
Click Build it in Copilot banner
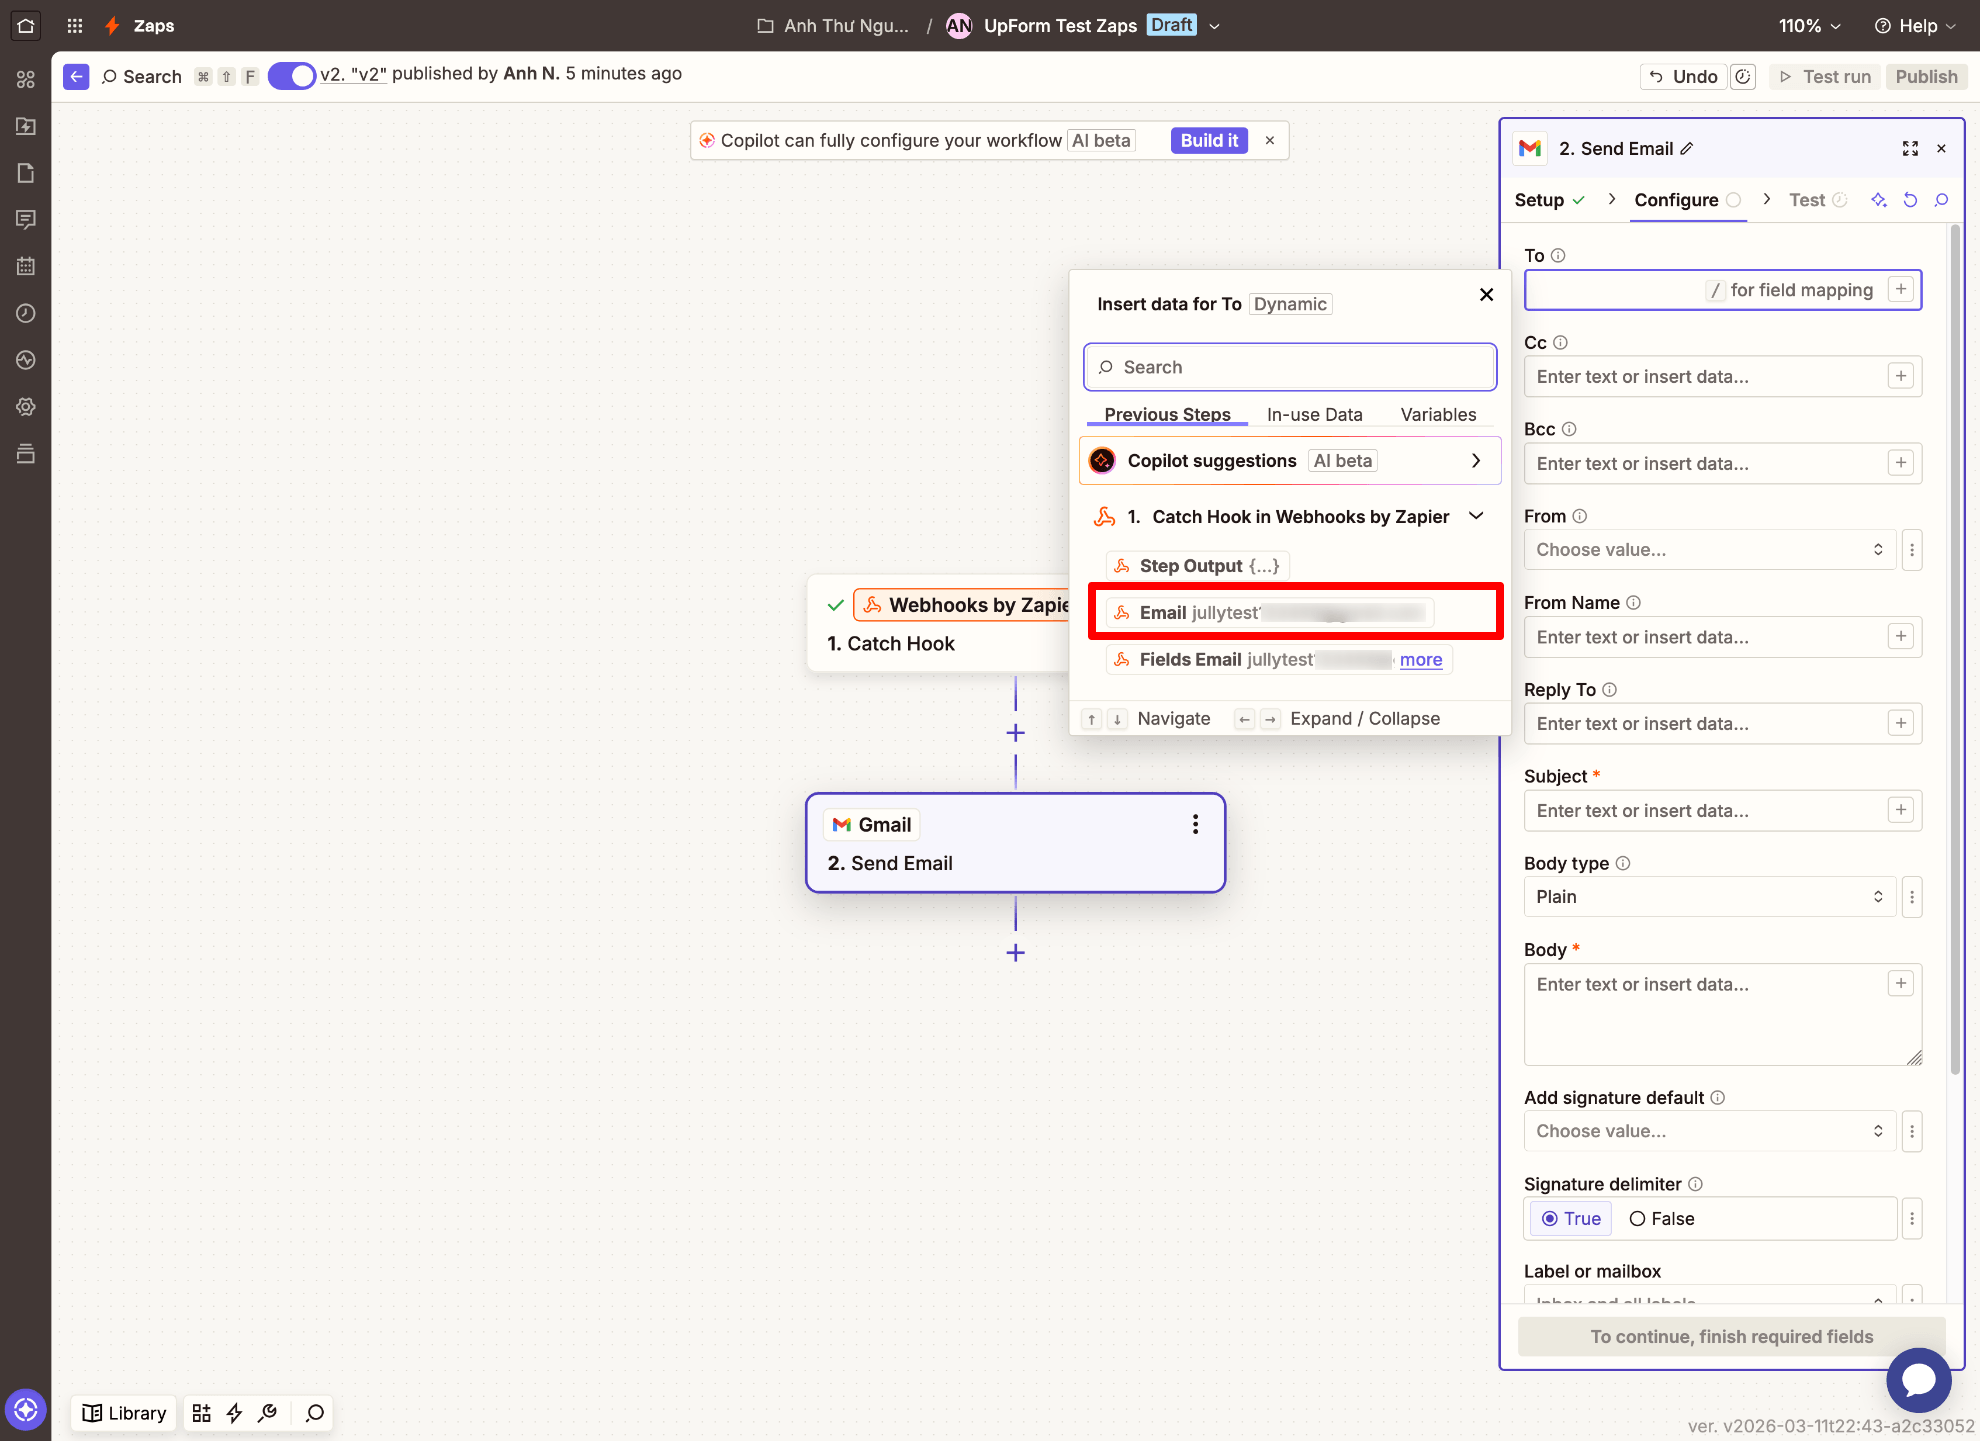pyautogui.click(x=1209, y=141)
